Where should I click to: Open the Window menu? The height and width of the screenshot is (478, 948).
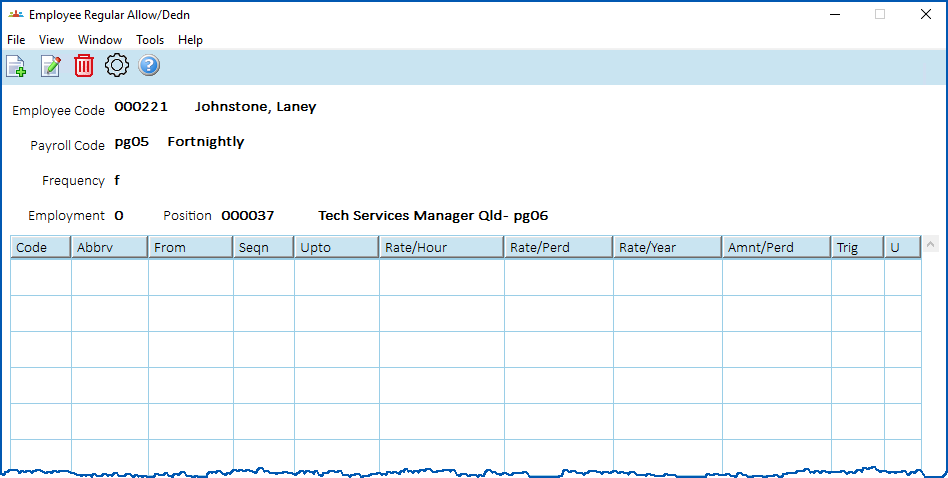pyautogui.click(x=100, y=40)
